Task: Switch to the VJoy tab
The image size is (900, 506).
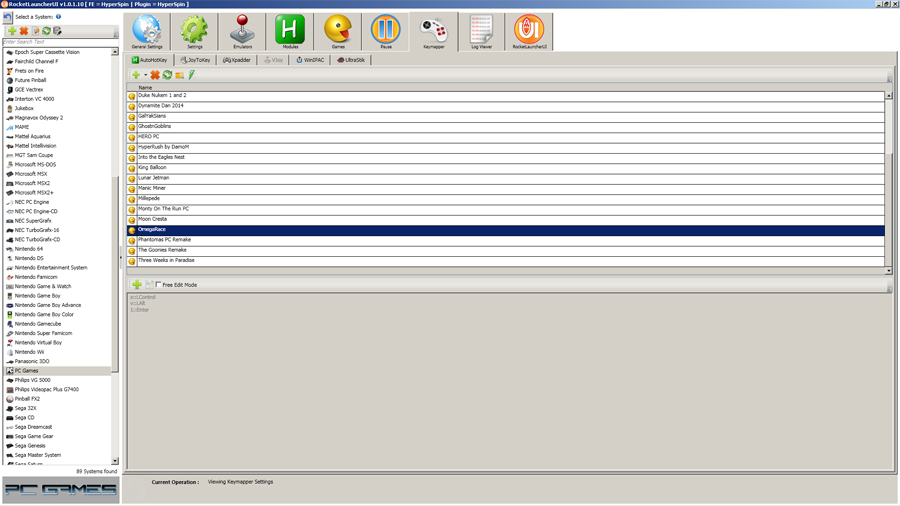Action: [273, 60]
